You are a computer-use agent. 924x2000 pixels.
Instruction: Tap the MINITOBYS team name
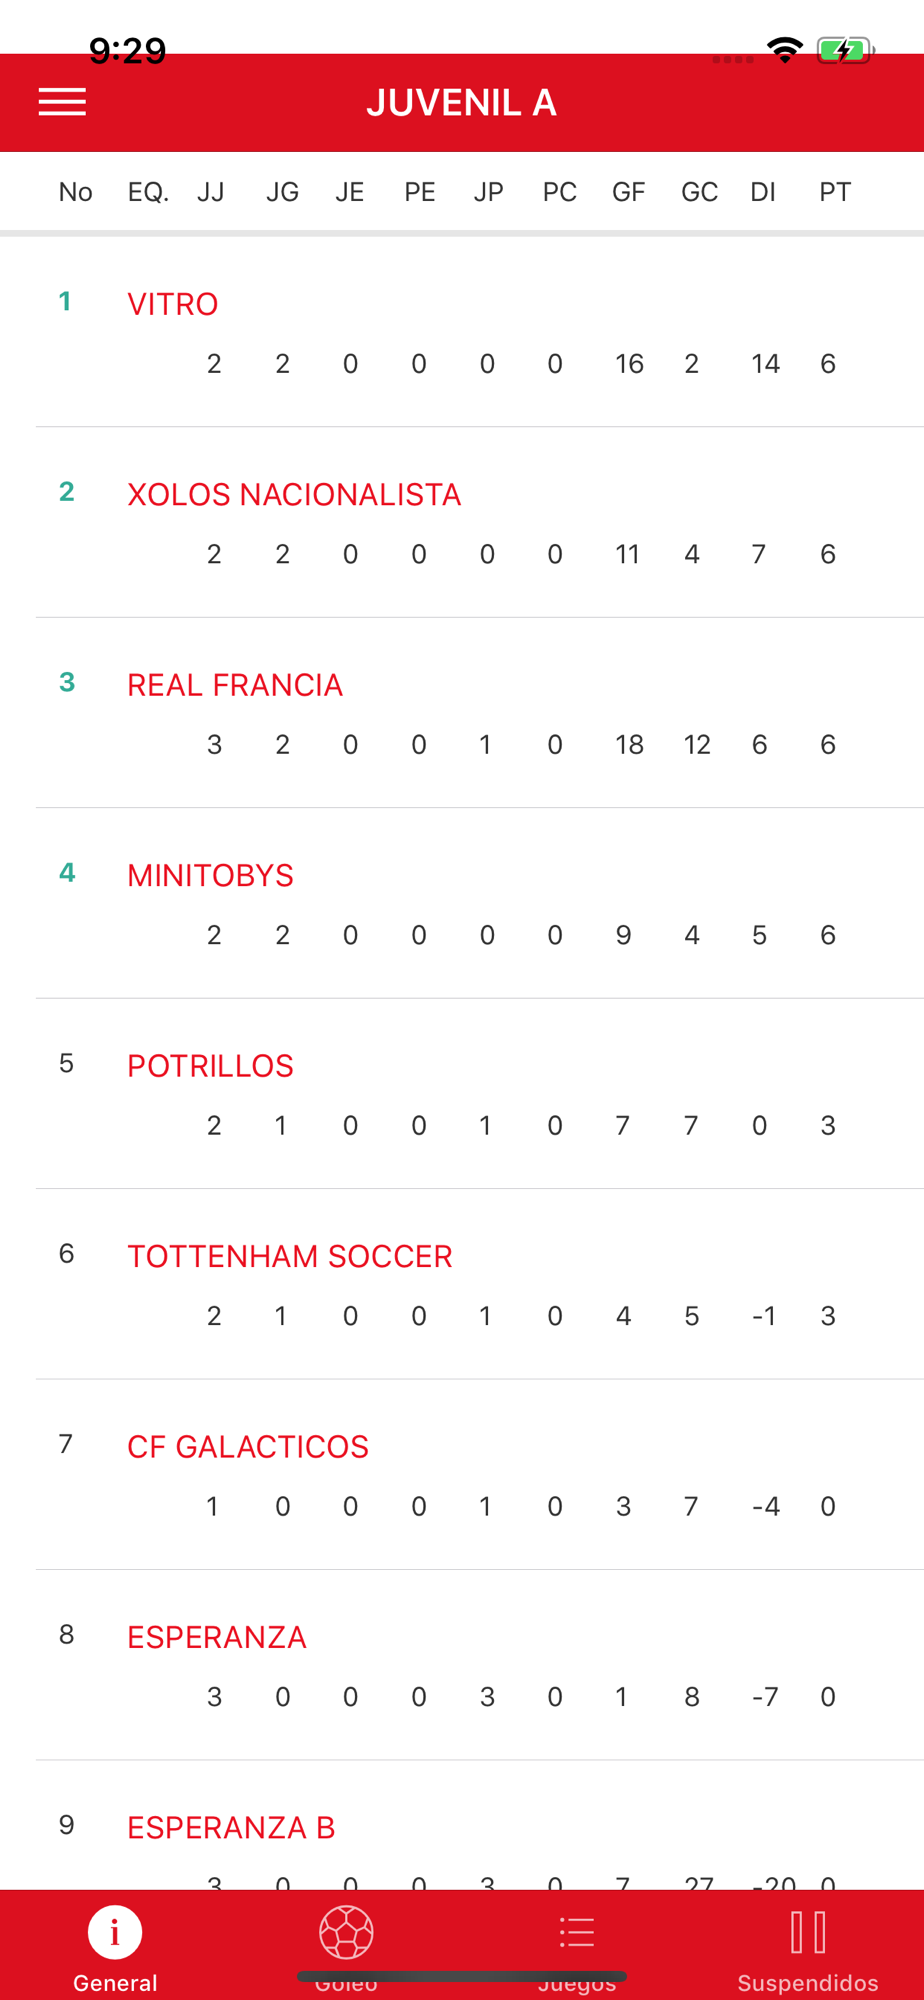click(210, 876)
